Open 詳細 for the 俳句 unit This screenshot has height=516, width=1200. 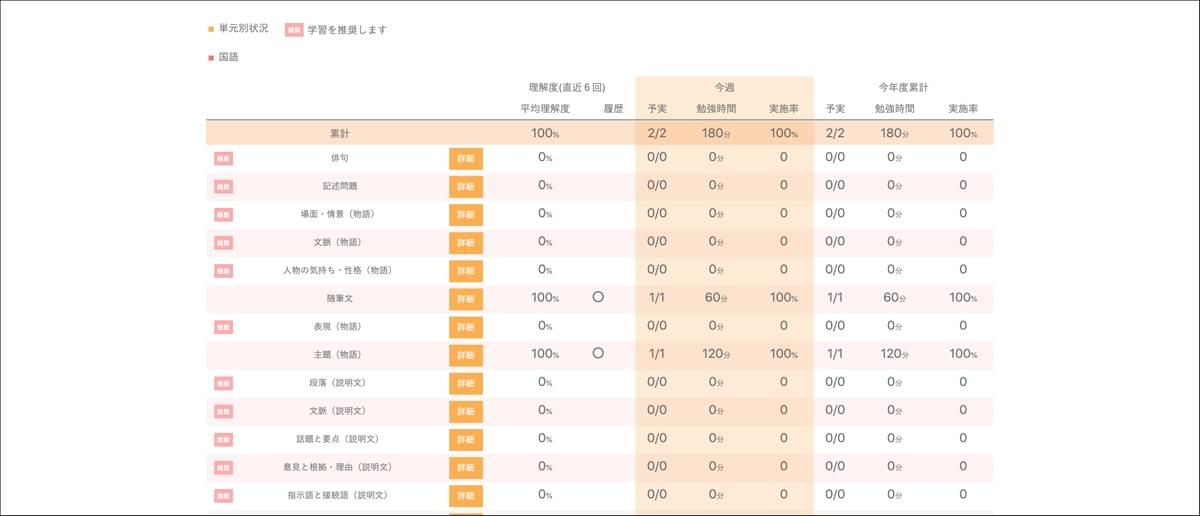click(466, 158)
